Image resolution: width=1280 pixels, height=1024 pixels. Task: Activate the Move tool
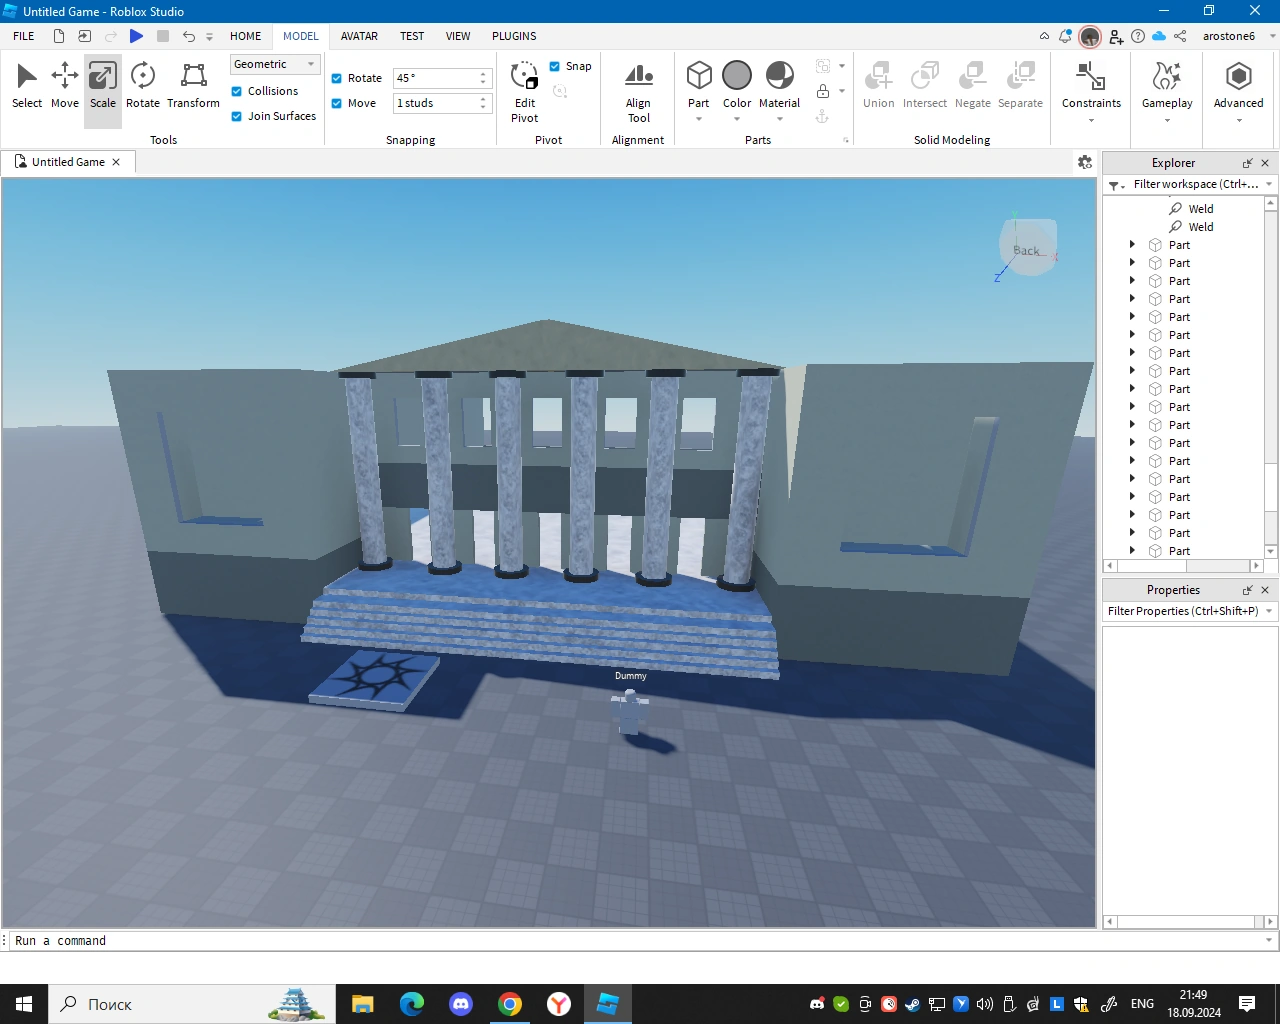tap(65, 86)
